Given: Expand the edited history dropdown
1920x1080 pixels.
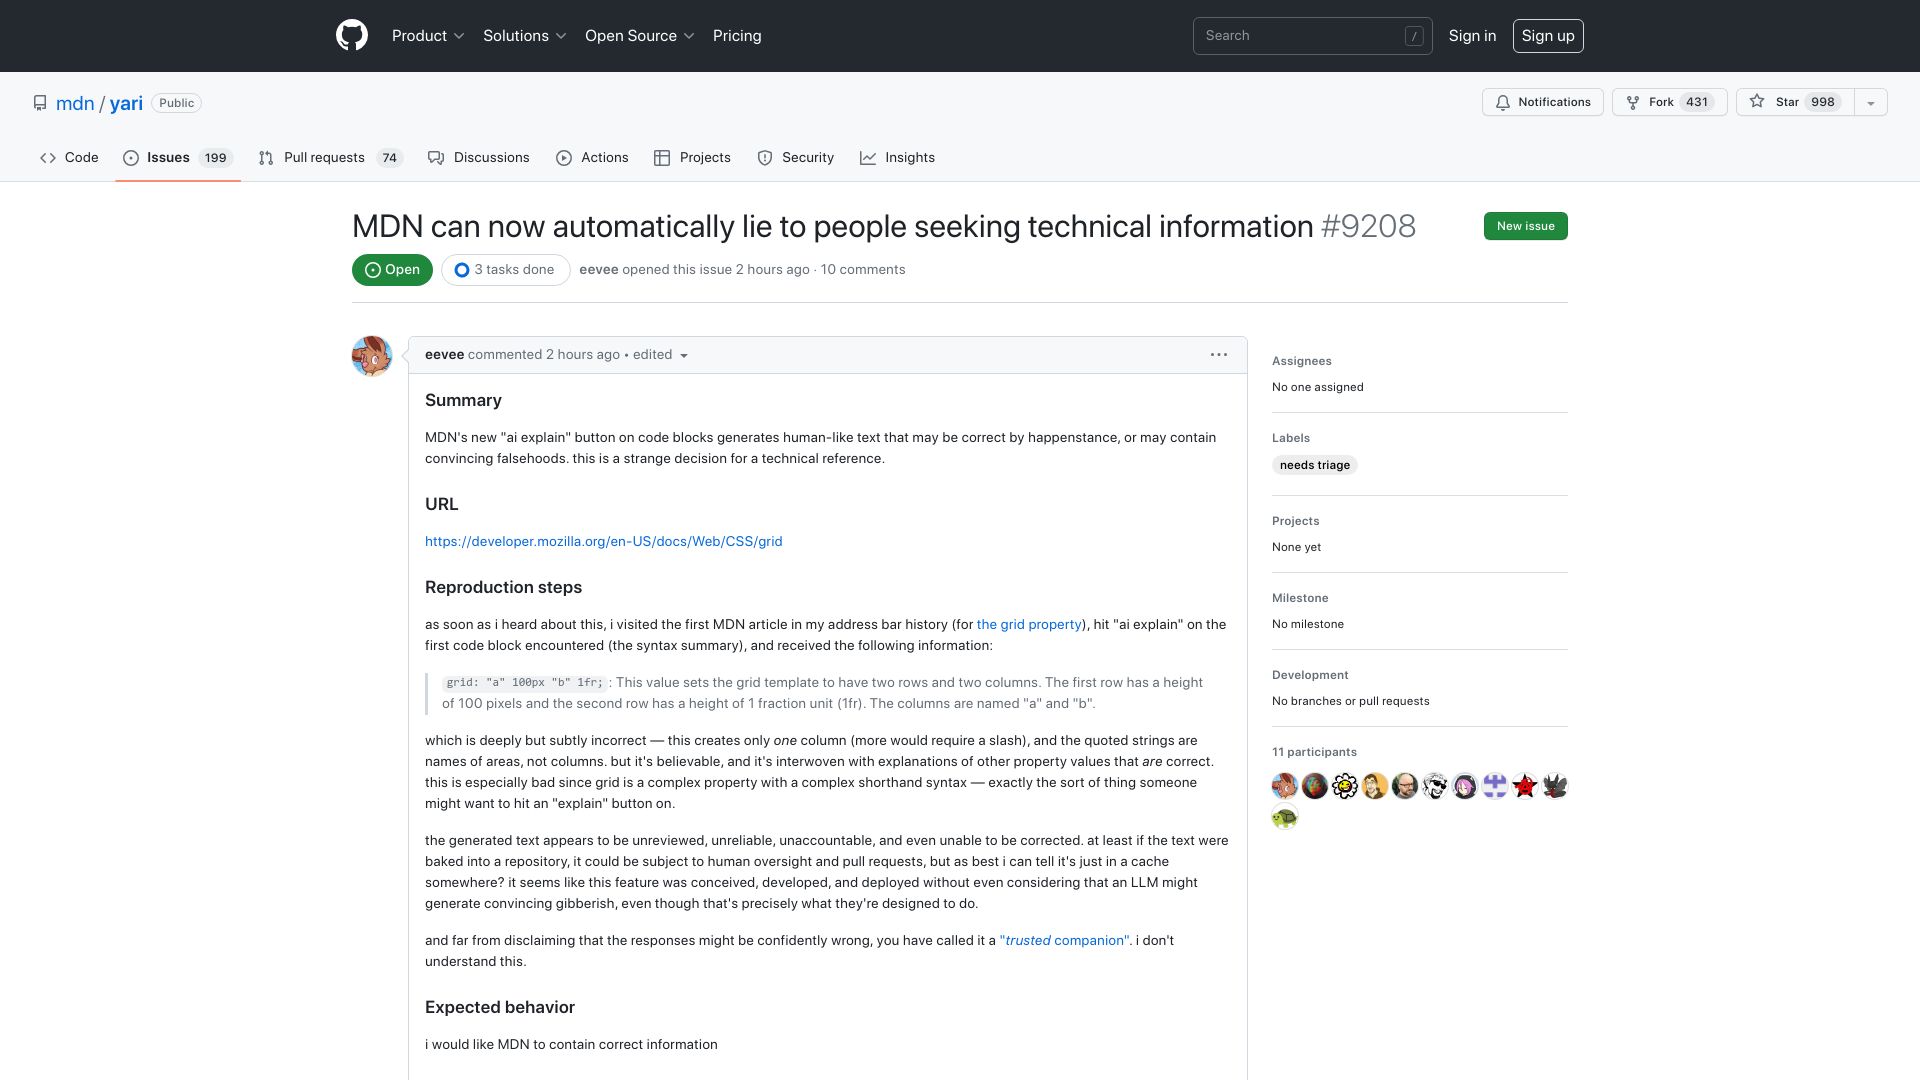Looking at the screenshot, I should coord(660,355).
